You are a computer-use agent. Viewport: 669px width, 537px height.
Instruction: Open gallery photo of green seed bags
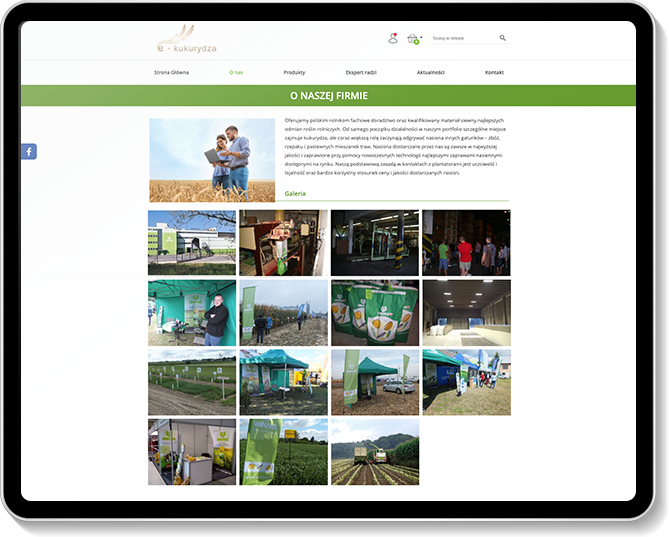(x=375, y=312)
